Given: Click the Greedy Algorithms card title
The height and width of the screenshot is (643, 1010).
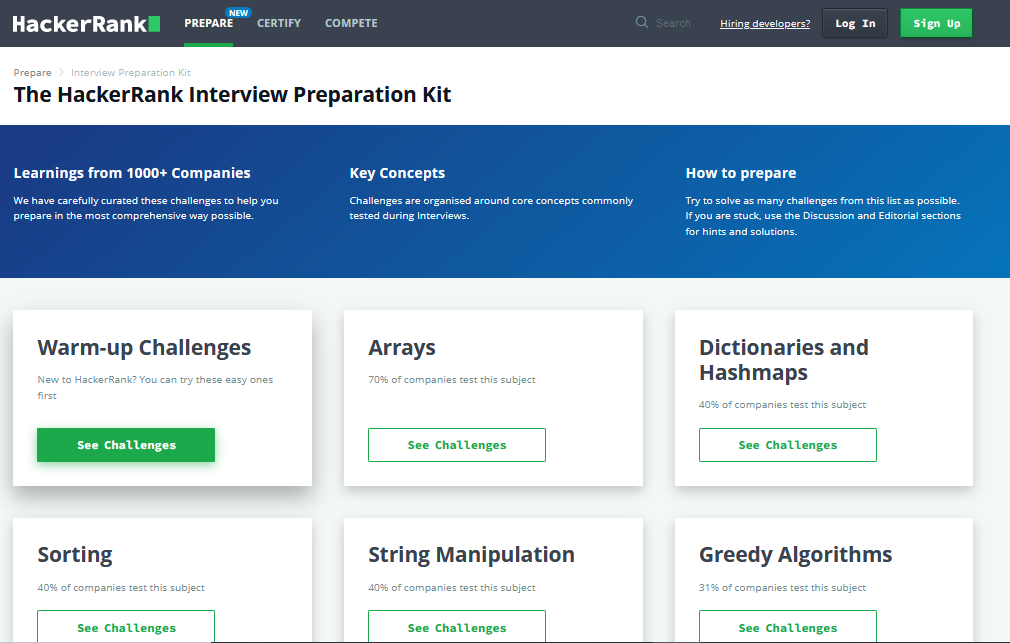Looking at the screenshot, I should click(x=796, y=555).
